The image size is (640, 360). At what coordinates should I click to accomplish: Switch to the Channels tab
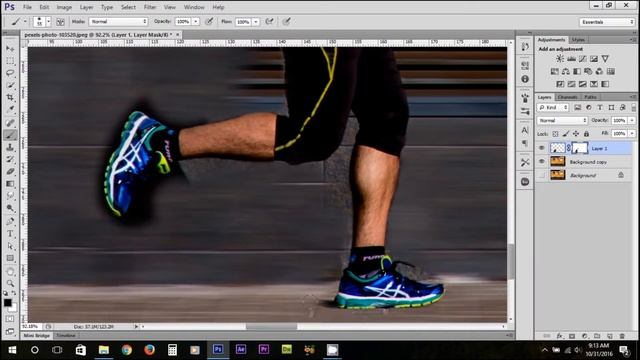[567, 97]
